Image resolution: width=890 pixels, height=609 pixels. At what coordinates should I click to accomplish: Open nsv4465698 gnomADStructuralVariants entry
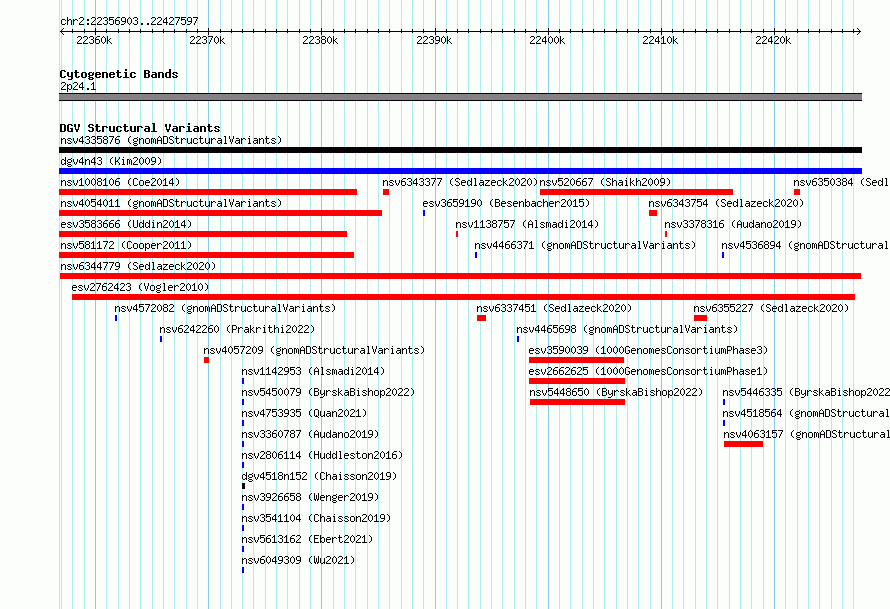click(627, 329)
